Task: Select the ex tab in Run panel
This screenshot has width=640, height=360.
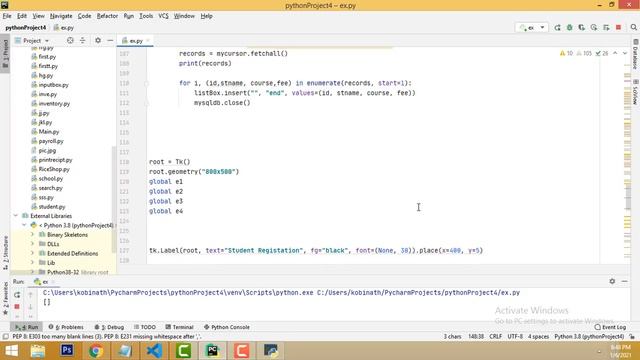Action: [x=44, y=282]
